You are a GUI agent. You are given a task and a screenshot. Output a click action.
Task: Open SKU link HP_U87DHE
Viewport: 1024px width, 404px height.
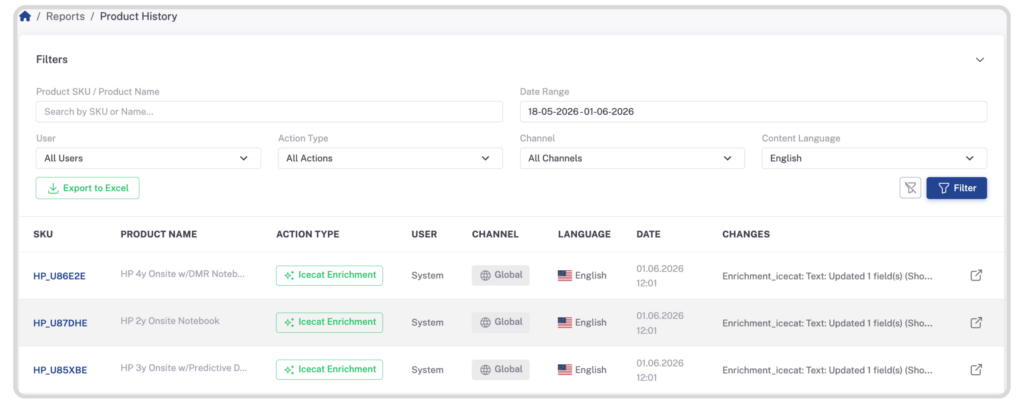[x=60, y=323]
